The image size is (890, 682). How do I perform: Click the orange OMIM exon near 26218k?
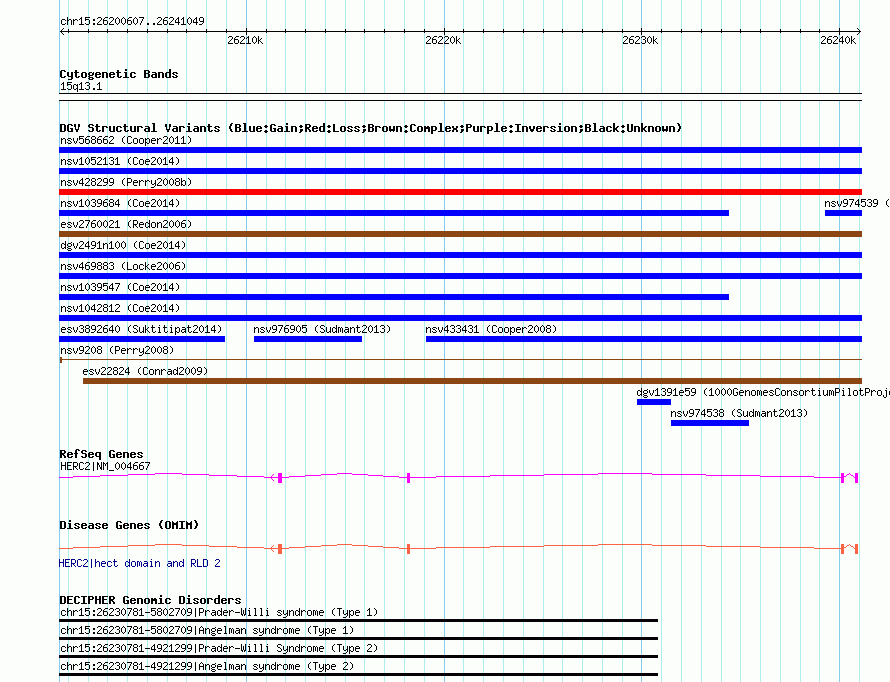(x=409, y=549)
